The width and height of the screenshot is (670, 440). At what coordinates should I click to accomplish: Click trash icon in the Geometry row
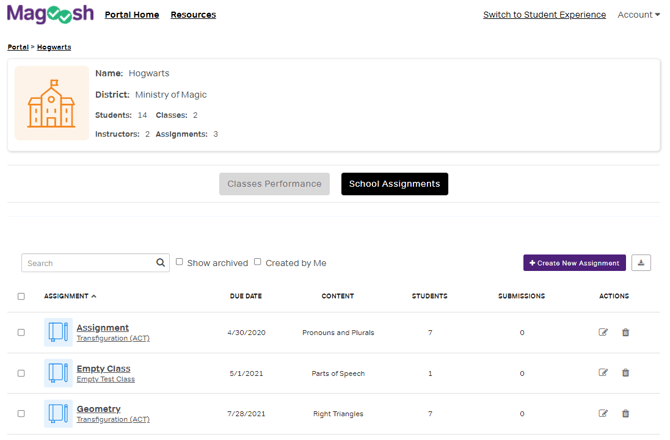coord(626,413)
